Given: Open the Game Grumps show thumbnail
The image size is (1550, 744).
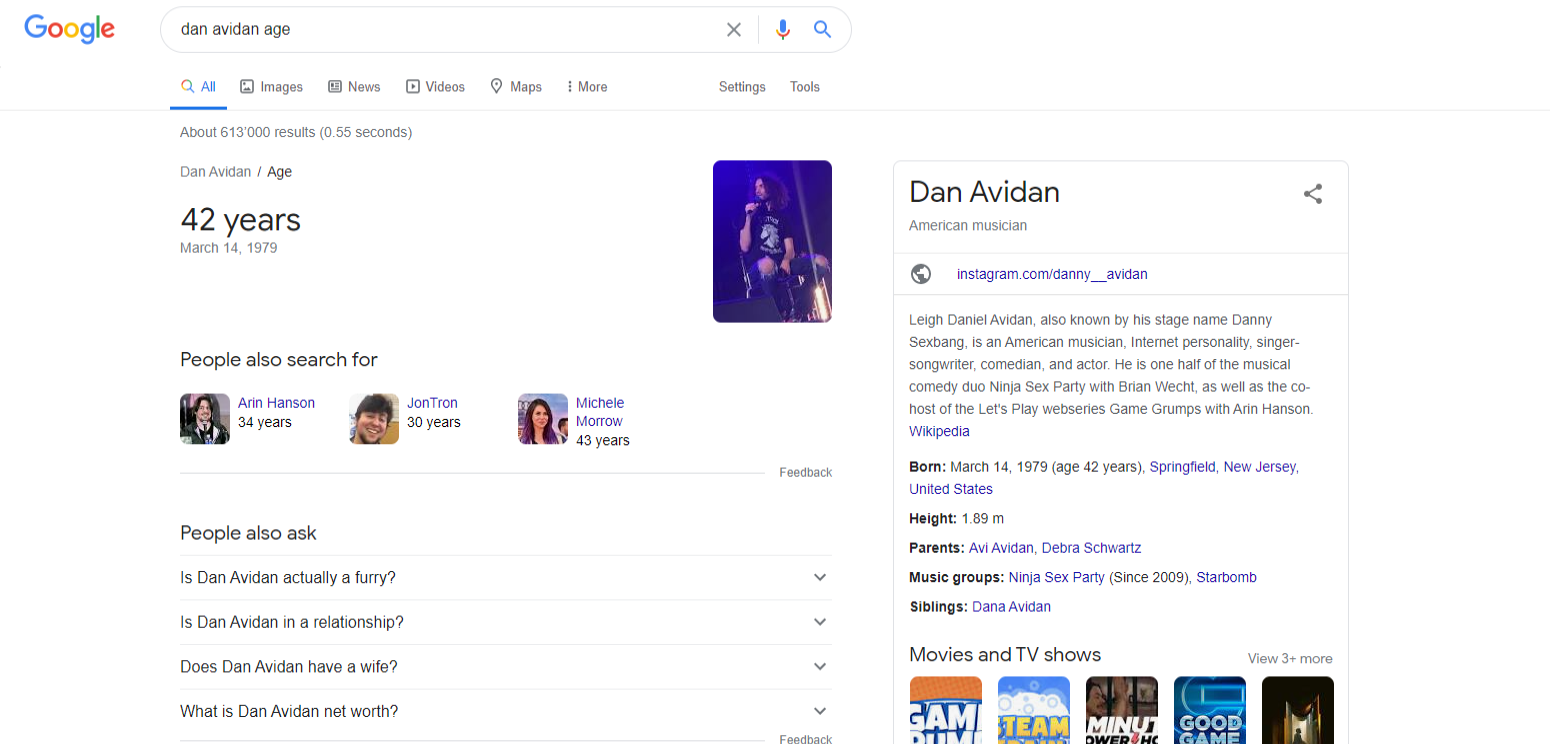Looking at the screenshot, I should pyautogui.click(x=945, y=710).
